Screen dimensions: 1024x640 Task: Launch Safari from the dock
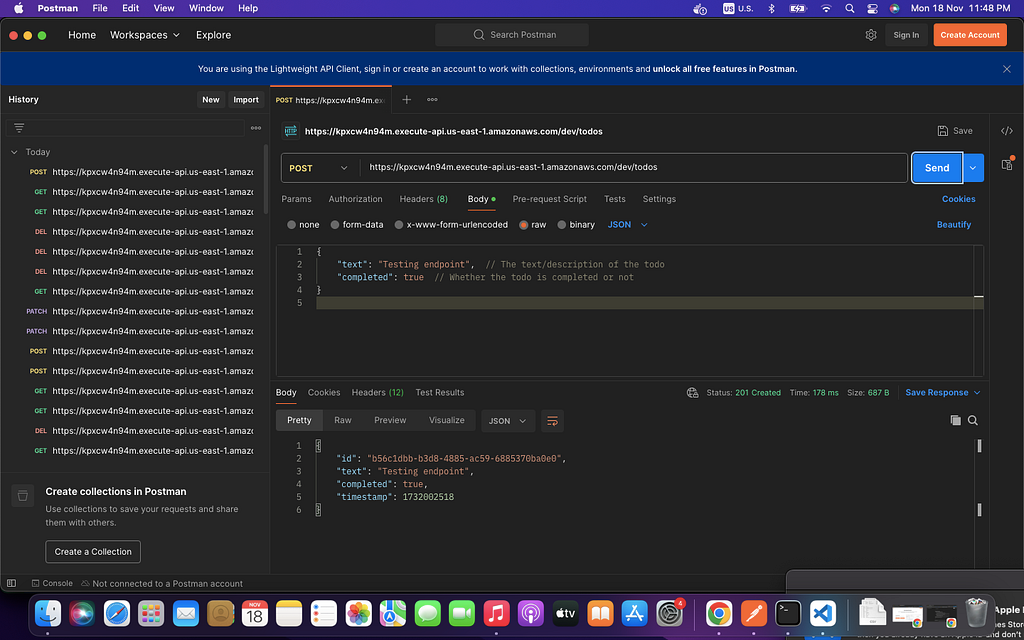[117, 613]
